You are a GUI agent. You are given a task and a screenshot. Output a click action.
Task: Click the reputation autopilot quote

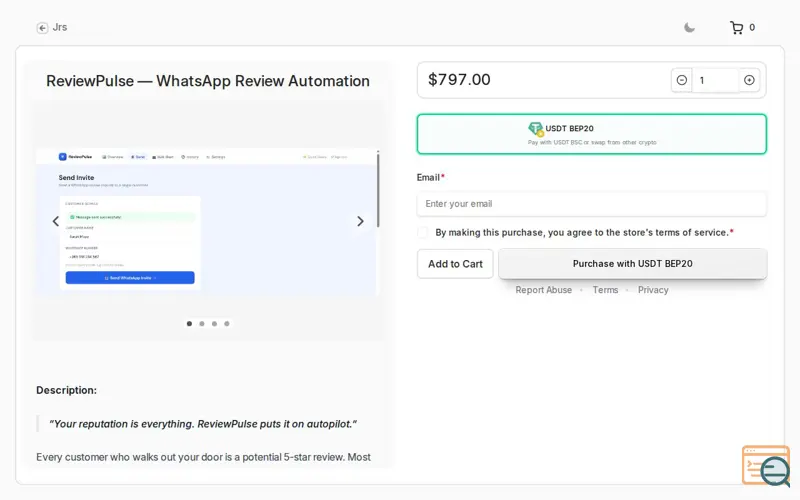[x=203, y=424]
